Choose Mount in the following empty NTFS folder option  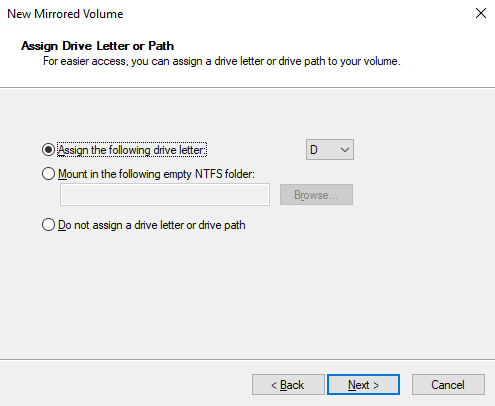48,174
